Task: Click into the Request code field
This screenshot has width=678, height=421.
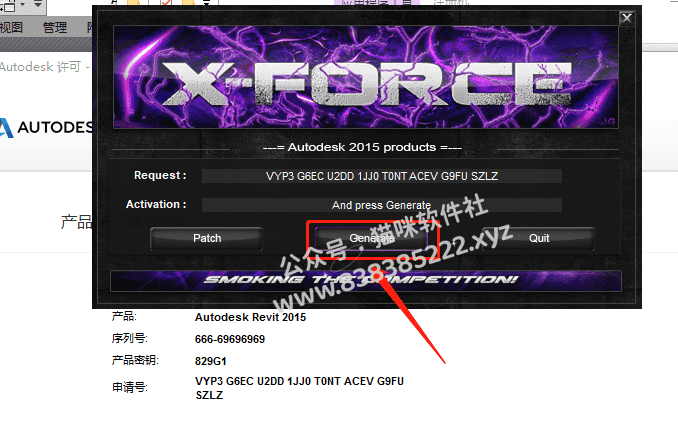Action: [x=382, y=176]
